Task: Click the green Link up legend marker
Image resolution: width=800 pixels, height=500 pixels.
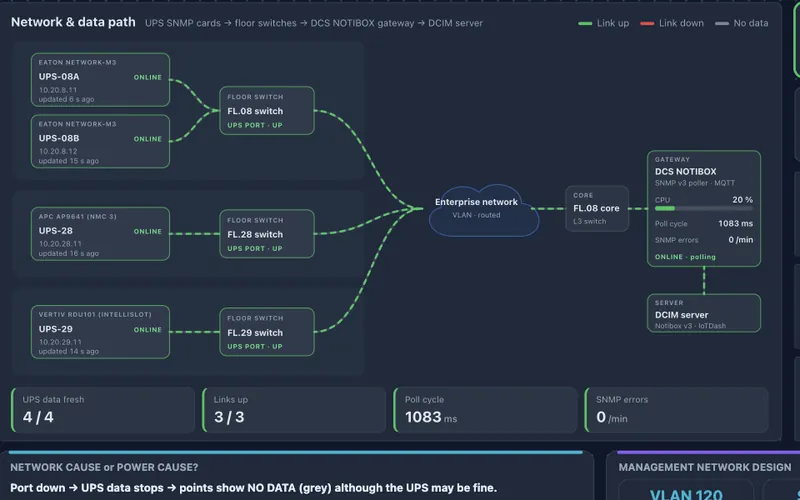Action: pos(585,23)
